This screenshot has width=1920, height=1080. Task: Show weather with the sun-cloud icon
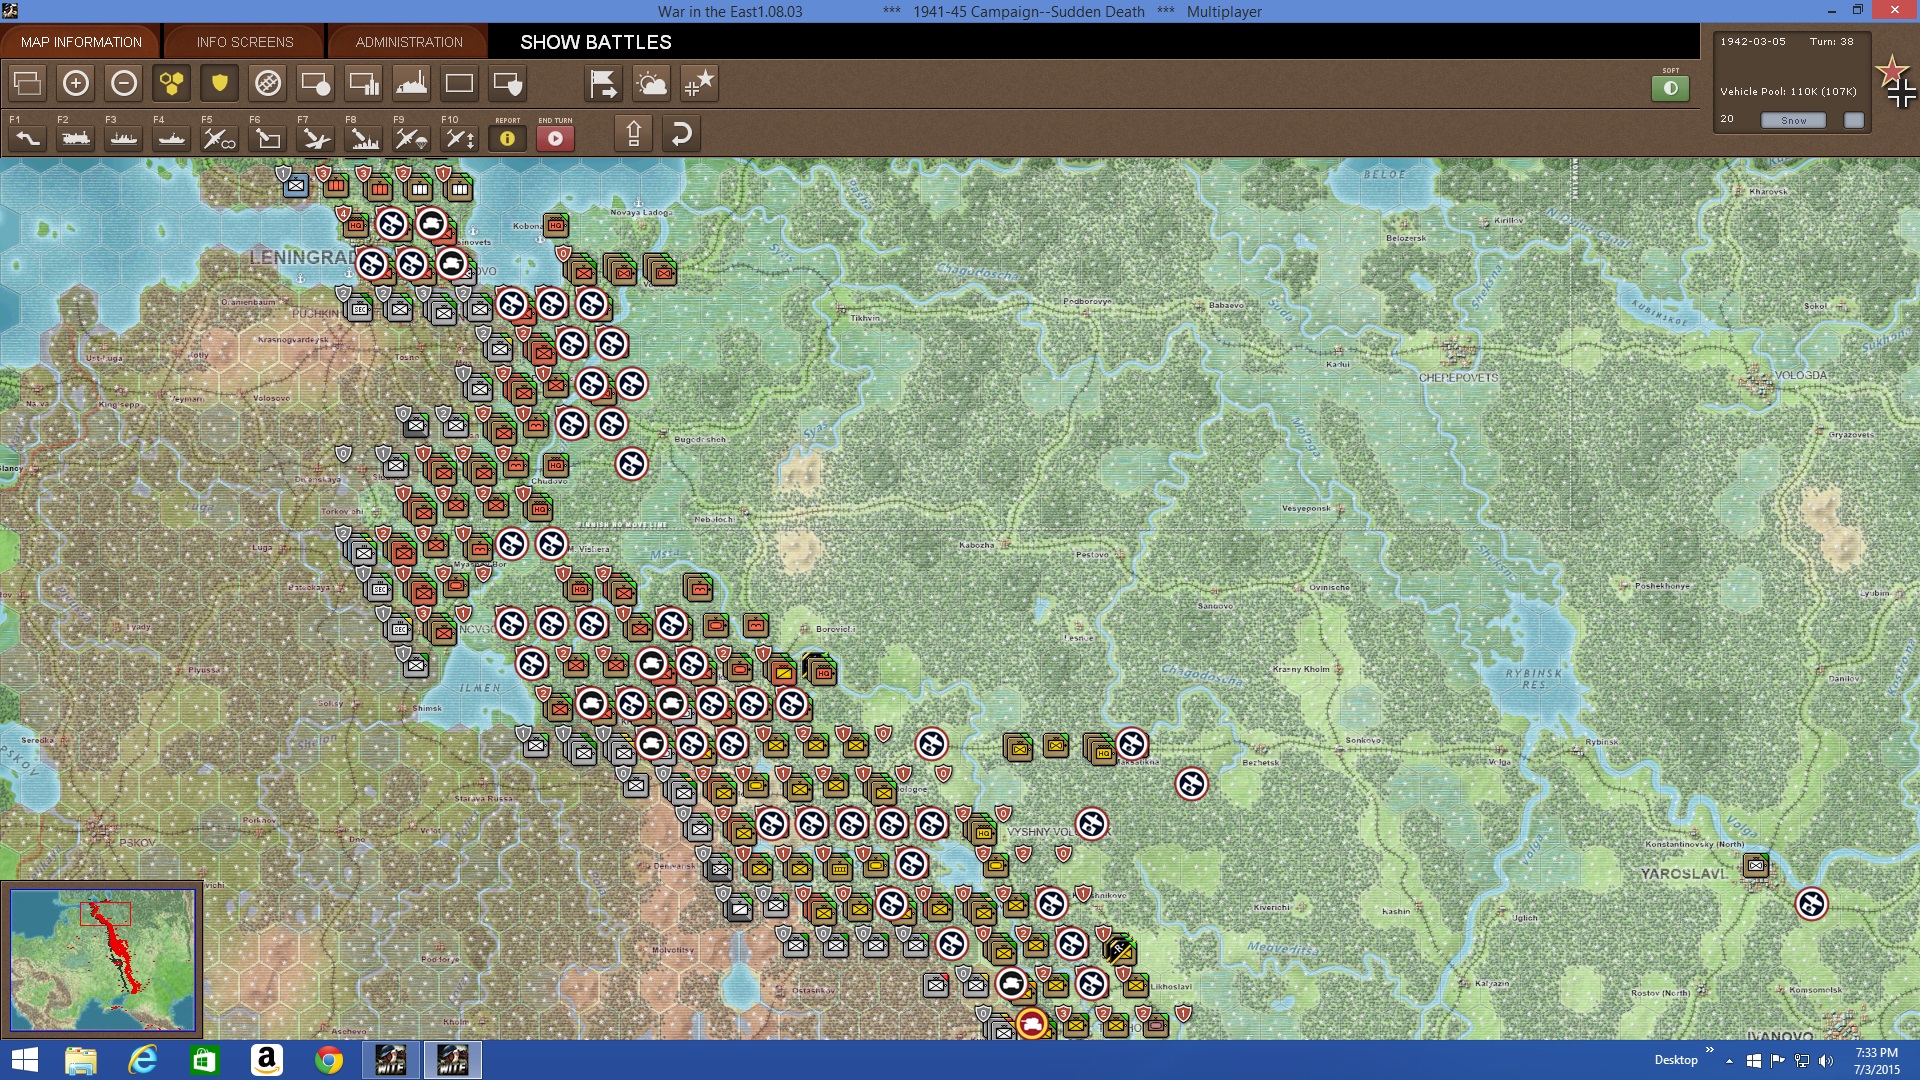coord(652,83)
